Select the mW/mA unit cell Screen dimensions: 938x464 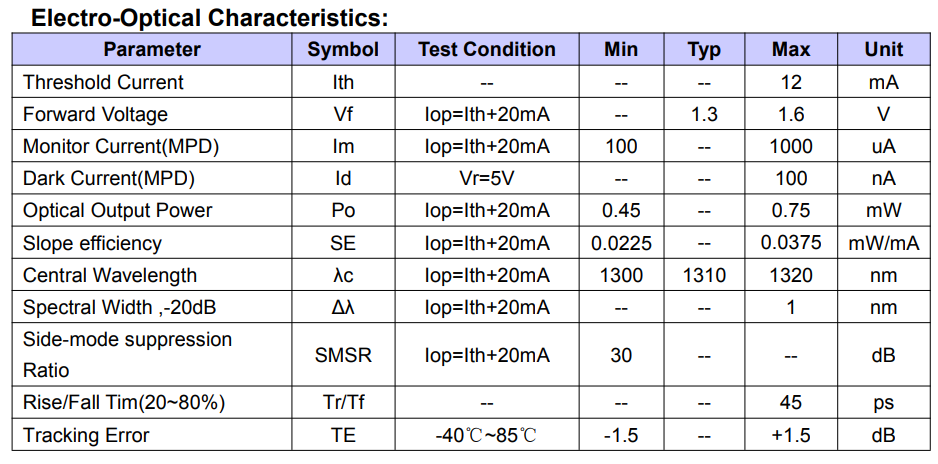point(883,243)
